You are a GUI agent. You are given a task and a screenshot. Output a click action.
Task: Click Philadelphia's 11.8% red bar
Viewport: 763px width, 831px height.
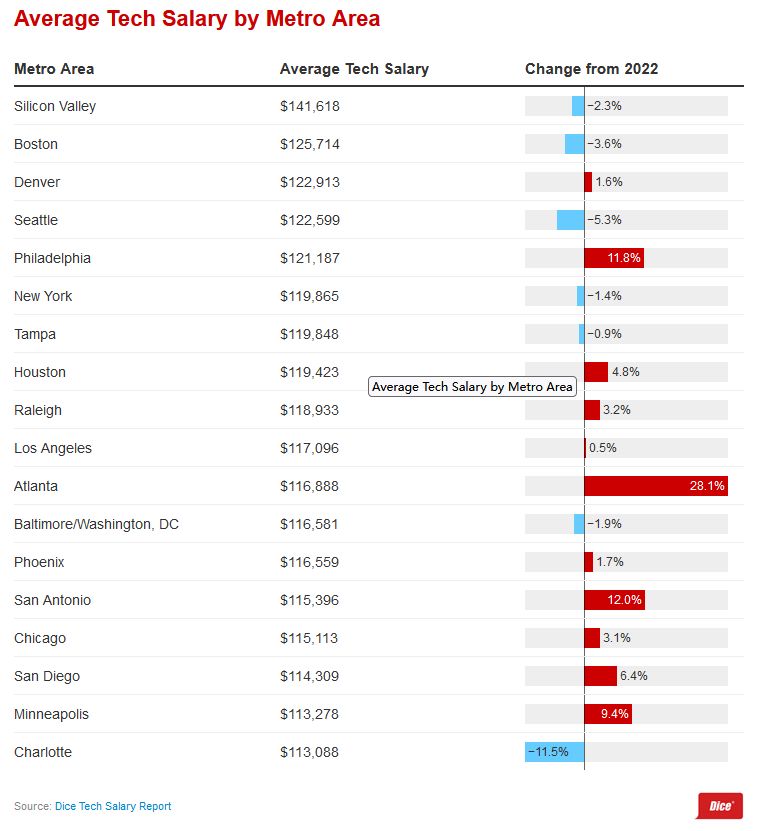613,258
